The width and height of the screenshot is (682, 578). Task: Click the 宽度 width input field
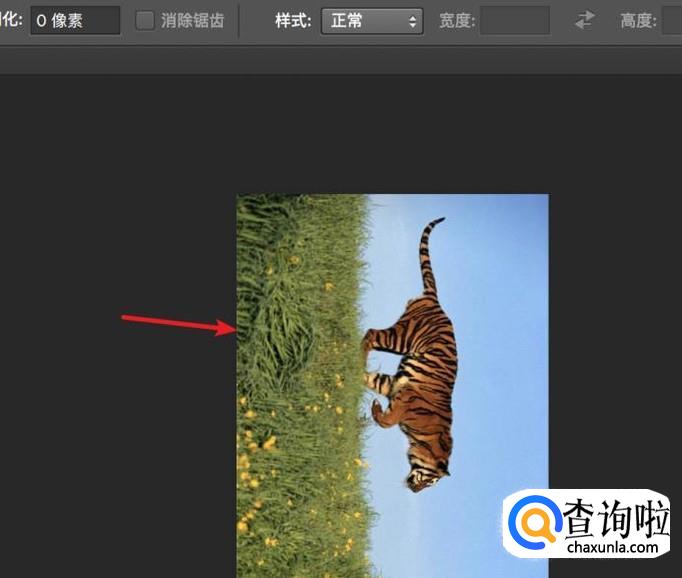[515, 21]
